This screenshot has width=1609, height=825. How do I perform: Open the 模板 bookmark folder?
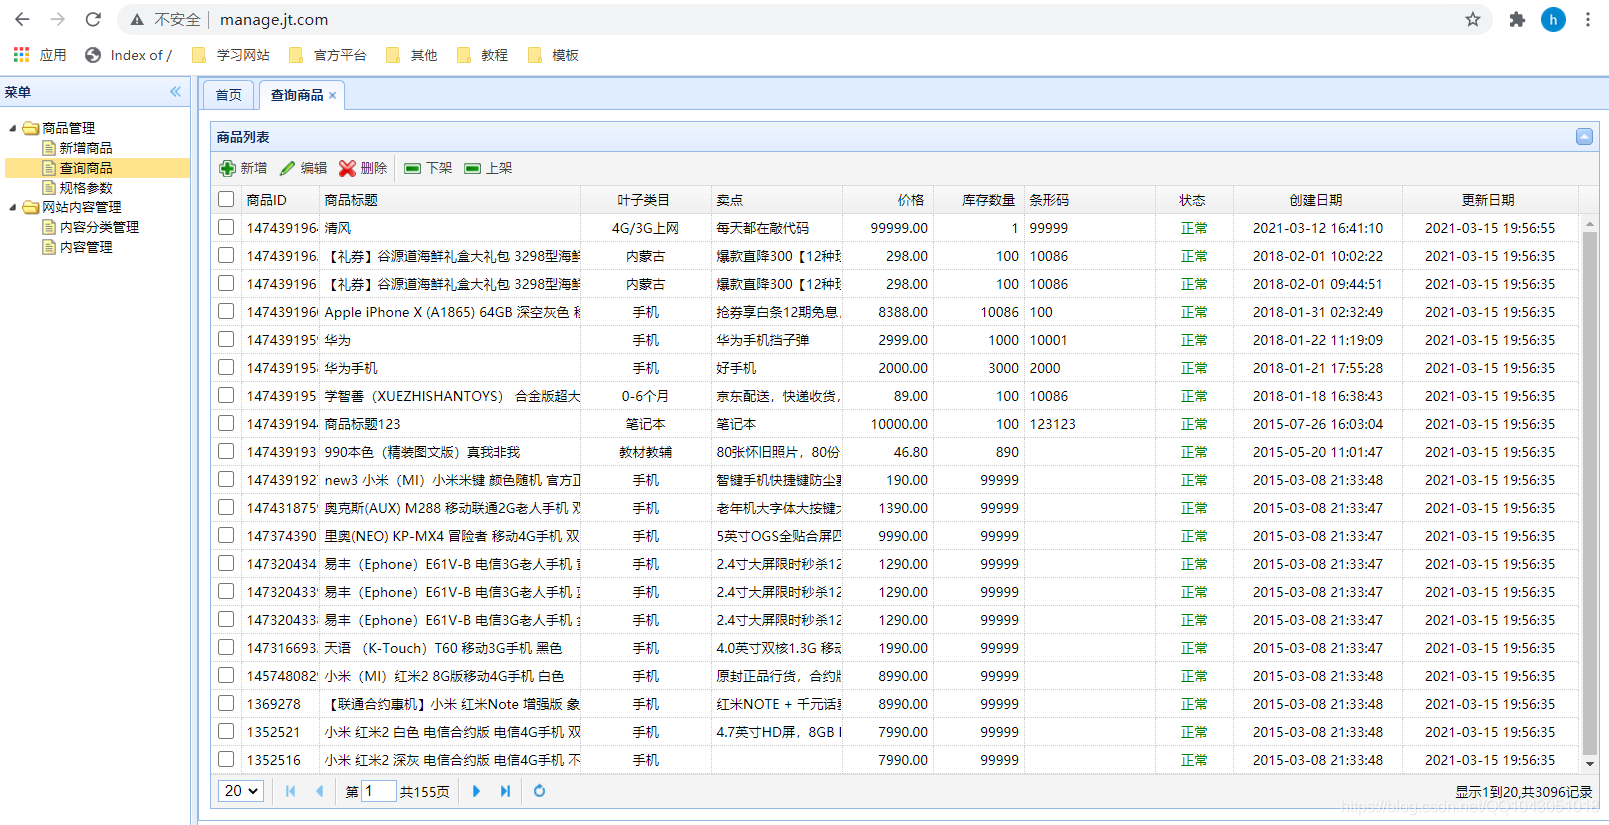click(553, 55)
